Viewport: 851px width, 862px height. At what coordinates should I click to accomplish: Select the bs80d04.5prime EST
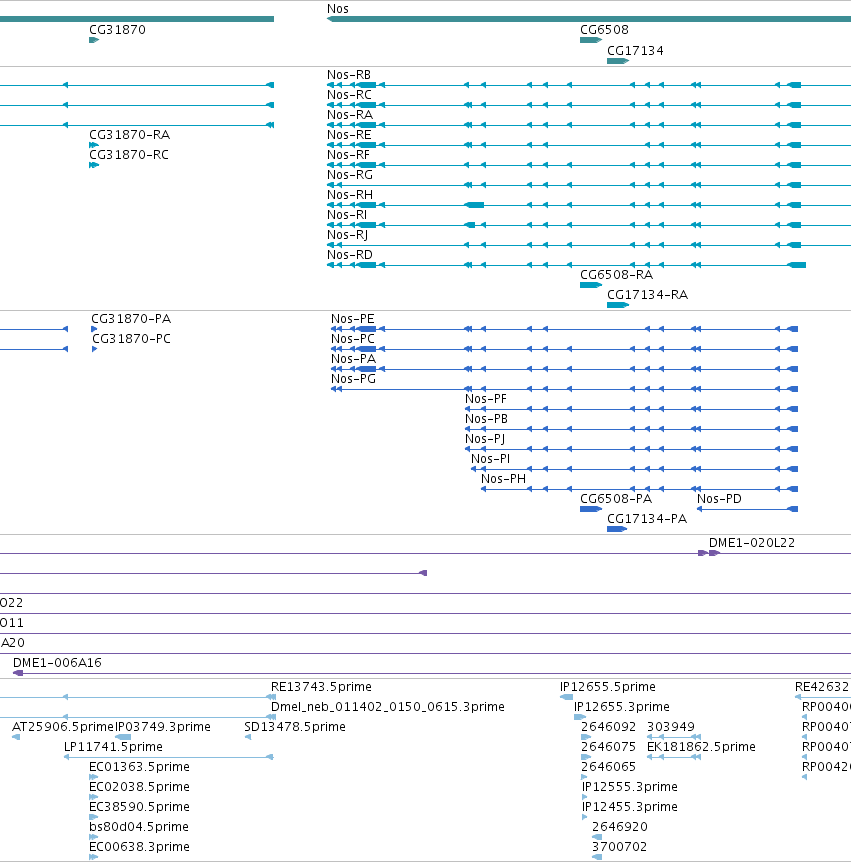(139, 826)
